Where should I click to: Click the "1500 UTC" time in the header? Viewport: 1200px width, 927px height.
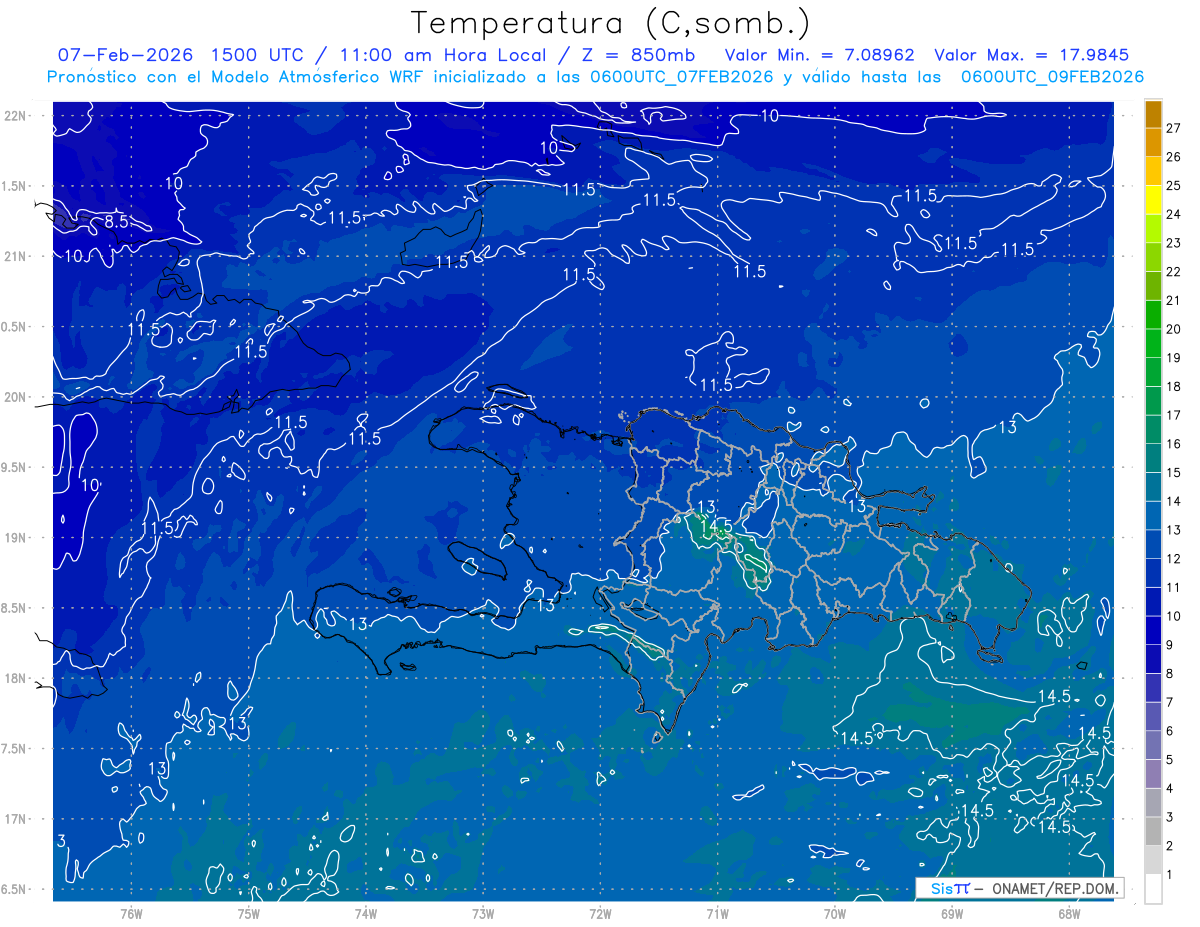pyautogui.click(x=261, y=55)
